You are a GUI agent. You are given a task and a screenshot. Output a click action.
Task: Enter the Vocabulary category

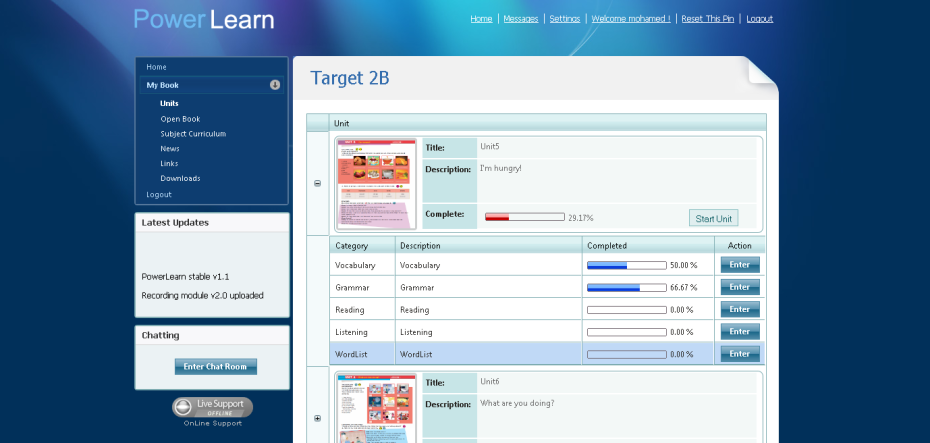(x=739, y=265)
